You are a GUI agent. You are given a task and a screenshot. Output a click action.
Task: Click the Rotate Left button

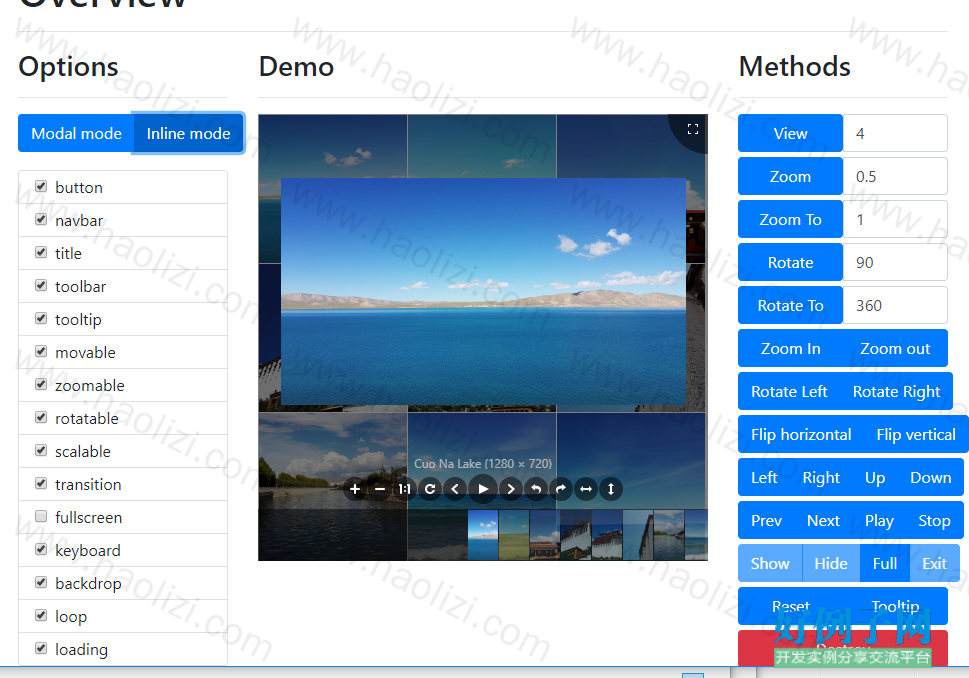[x=789, y=391]
